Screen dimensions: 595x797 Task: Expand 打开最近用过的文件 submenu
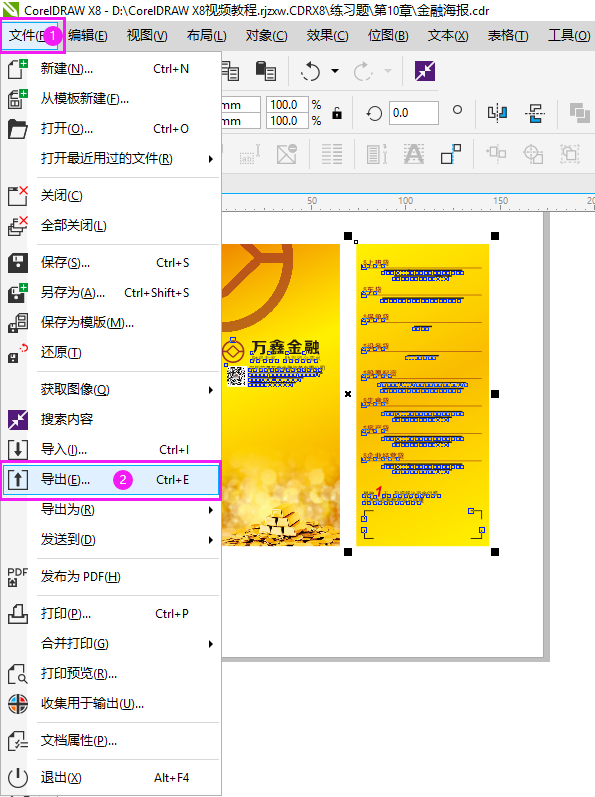pos(111,159)
